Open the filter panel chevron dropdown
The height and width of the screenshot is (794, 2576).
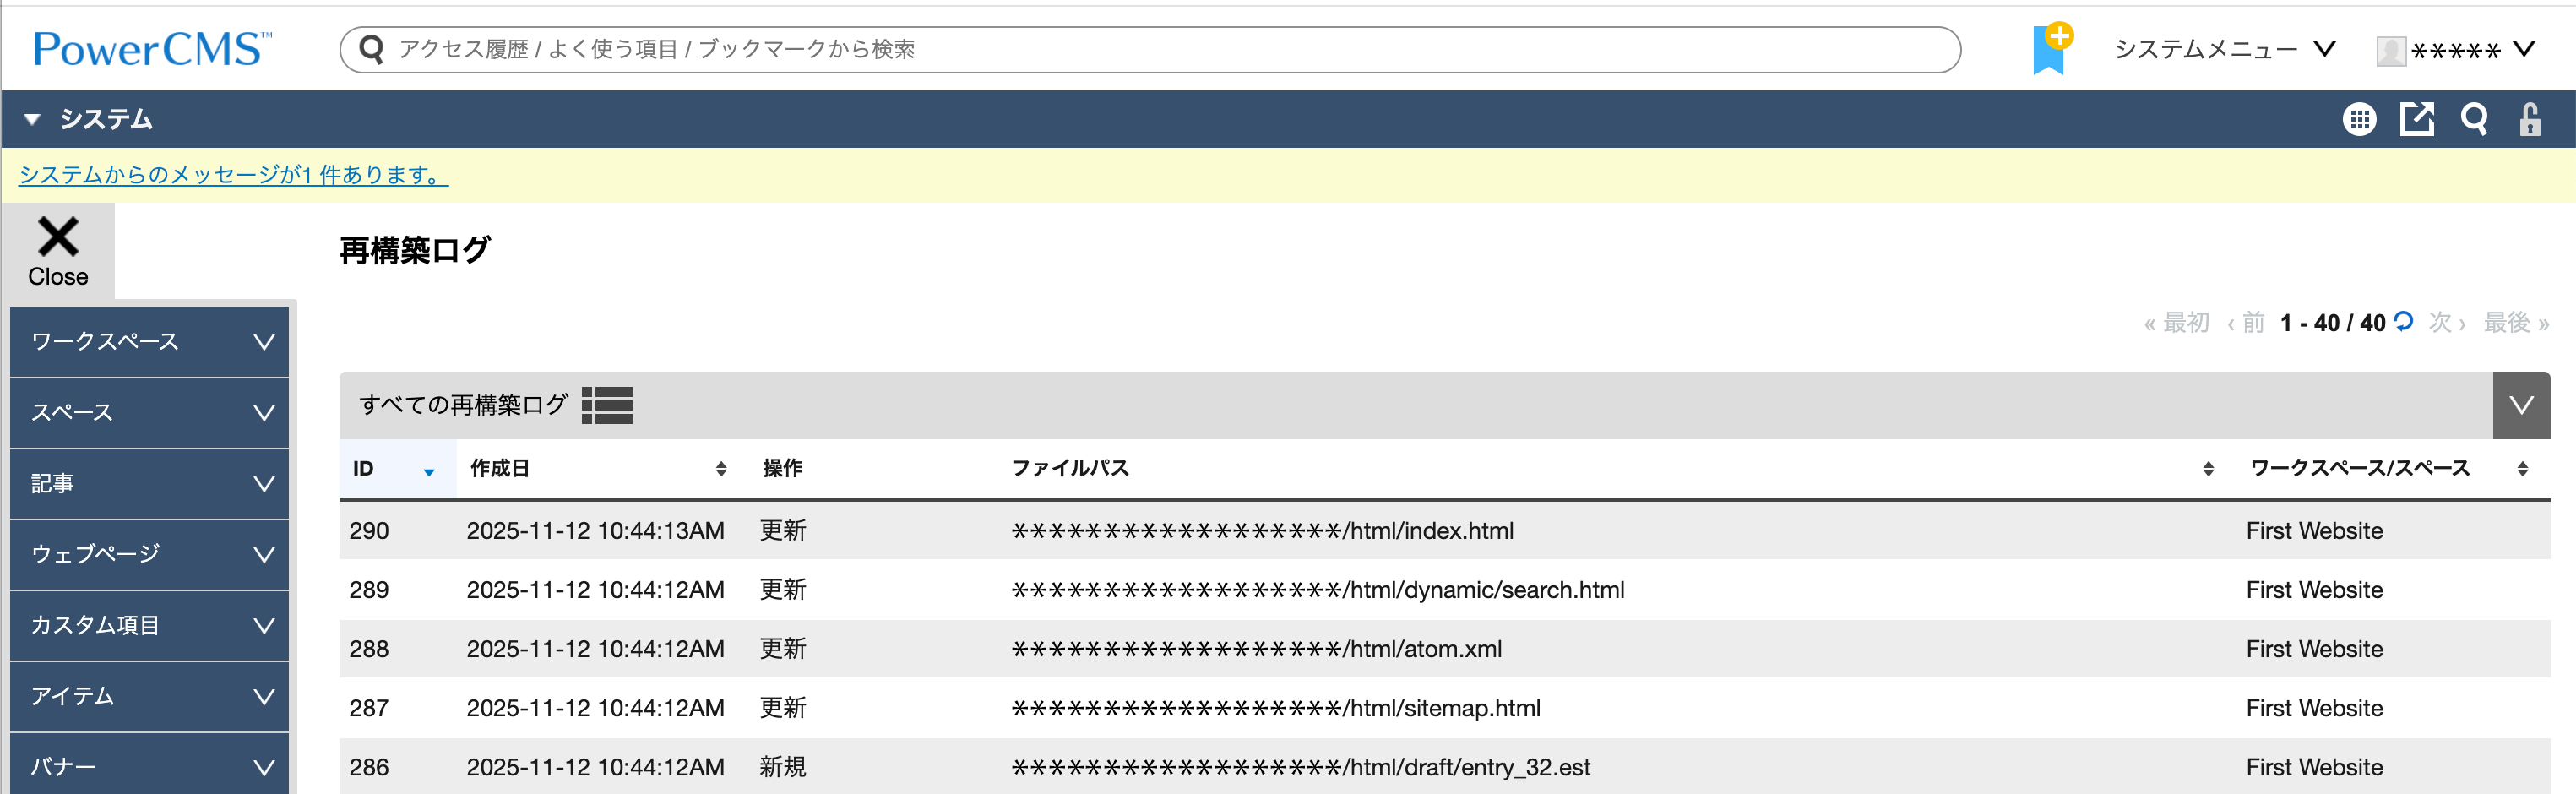coord(2521,405)
